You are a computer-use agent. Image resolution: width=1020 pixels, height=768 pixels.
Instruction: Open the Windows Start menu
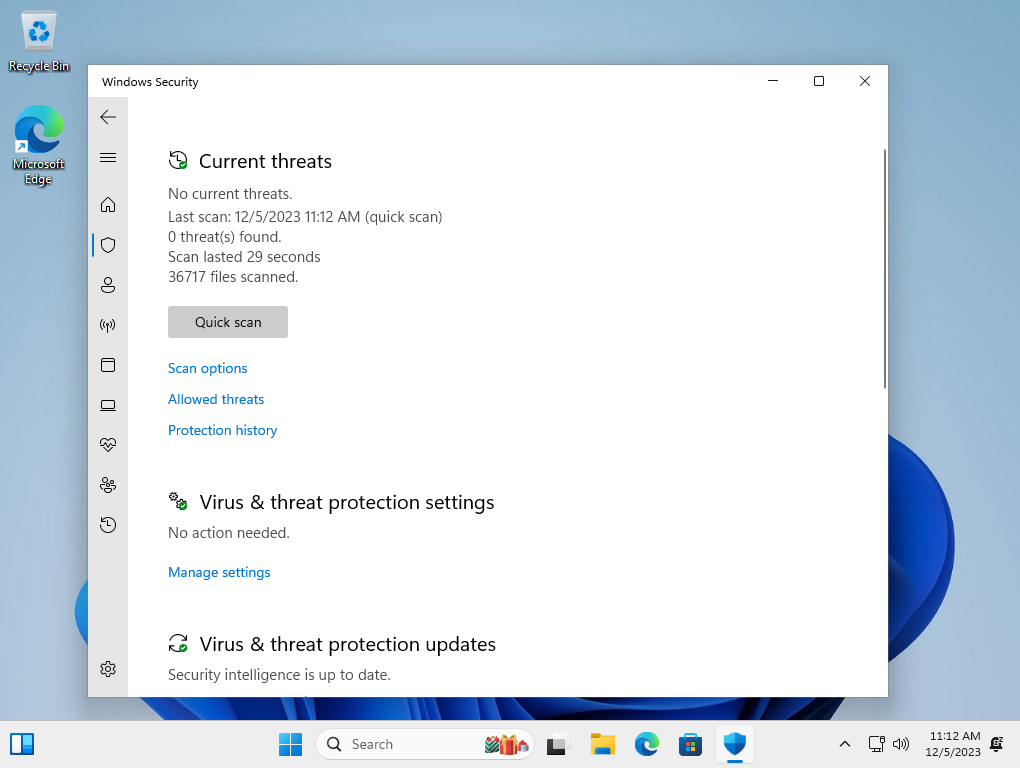pyautogui.click(x=290, y=744)
